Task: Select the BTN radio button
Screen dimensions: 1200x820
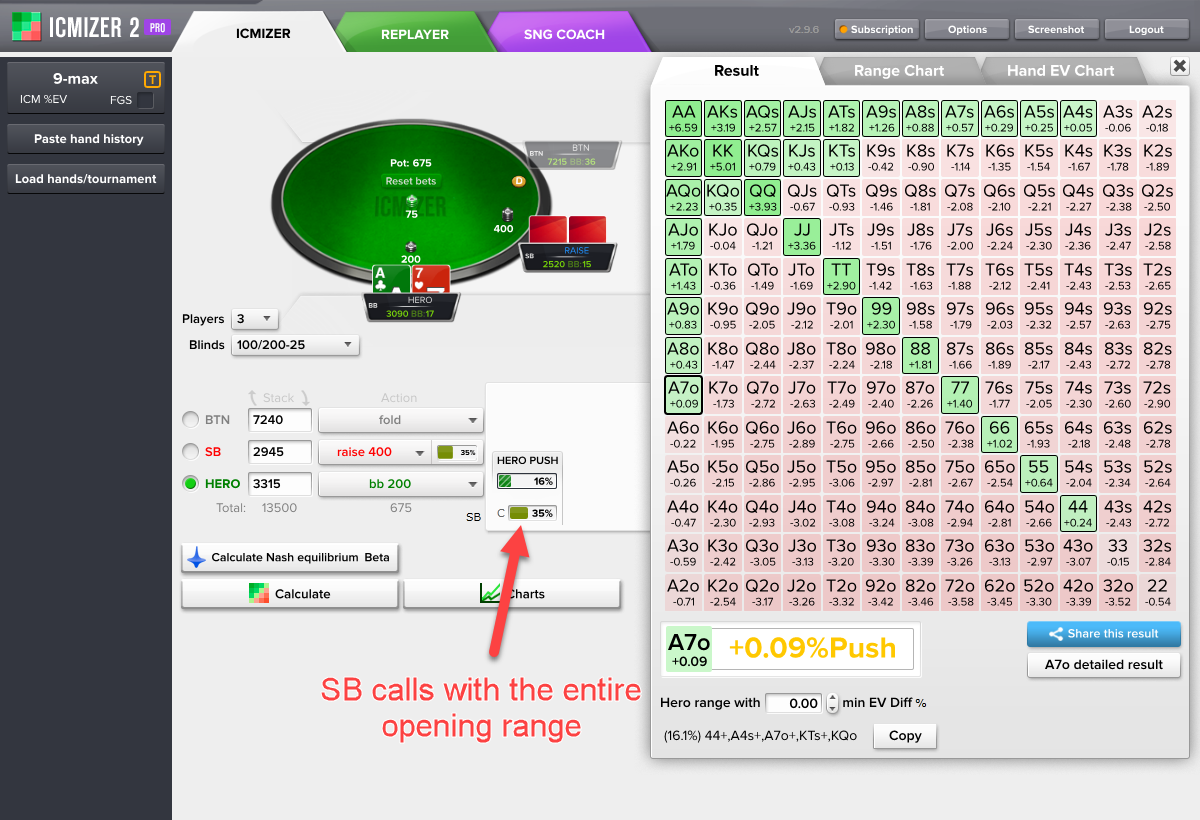Action: [190, 420]
